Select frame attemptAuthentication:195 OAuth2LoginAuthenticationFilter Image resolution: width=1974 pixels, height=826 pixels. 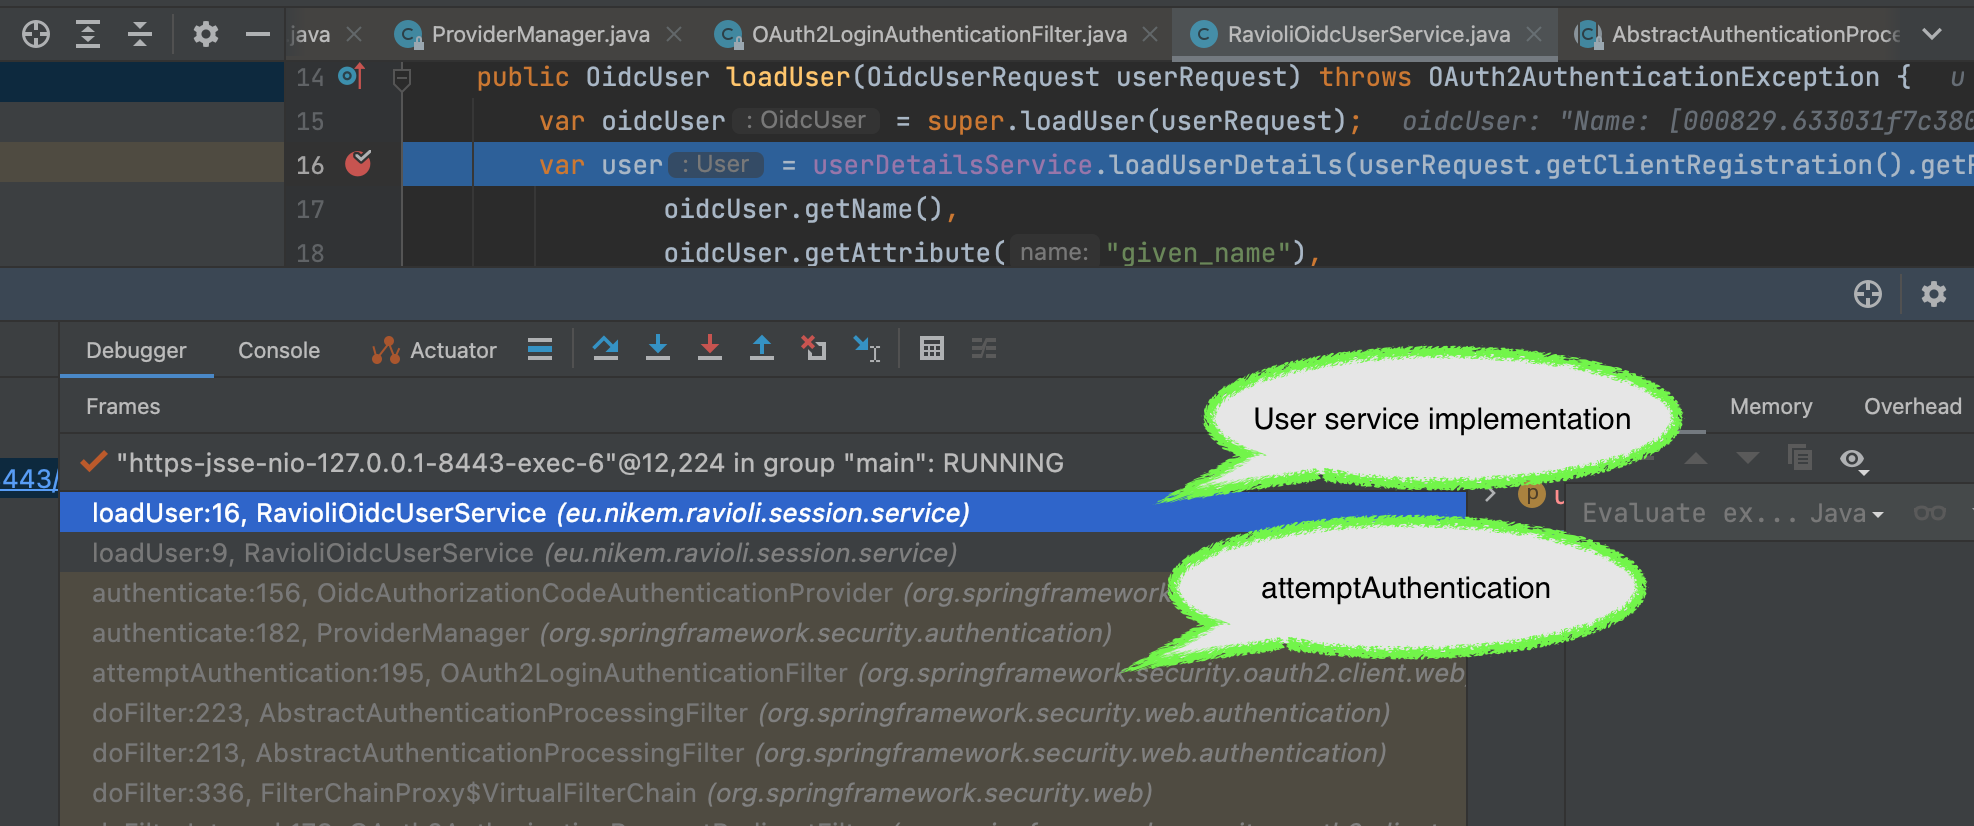pos(763,672)
